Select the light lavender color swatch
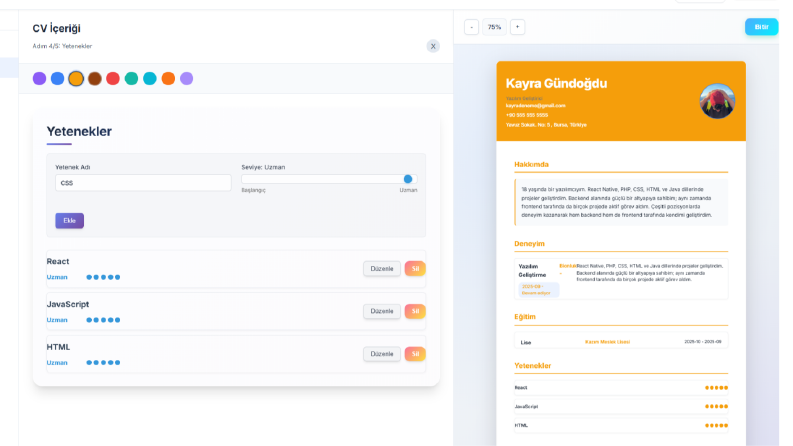 pos(187,78)
